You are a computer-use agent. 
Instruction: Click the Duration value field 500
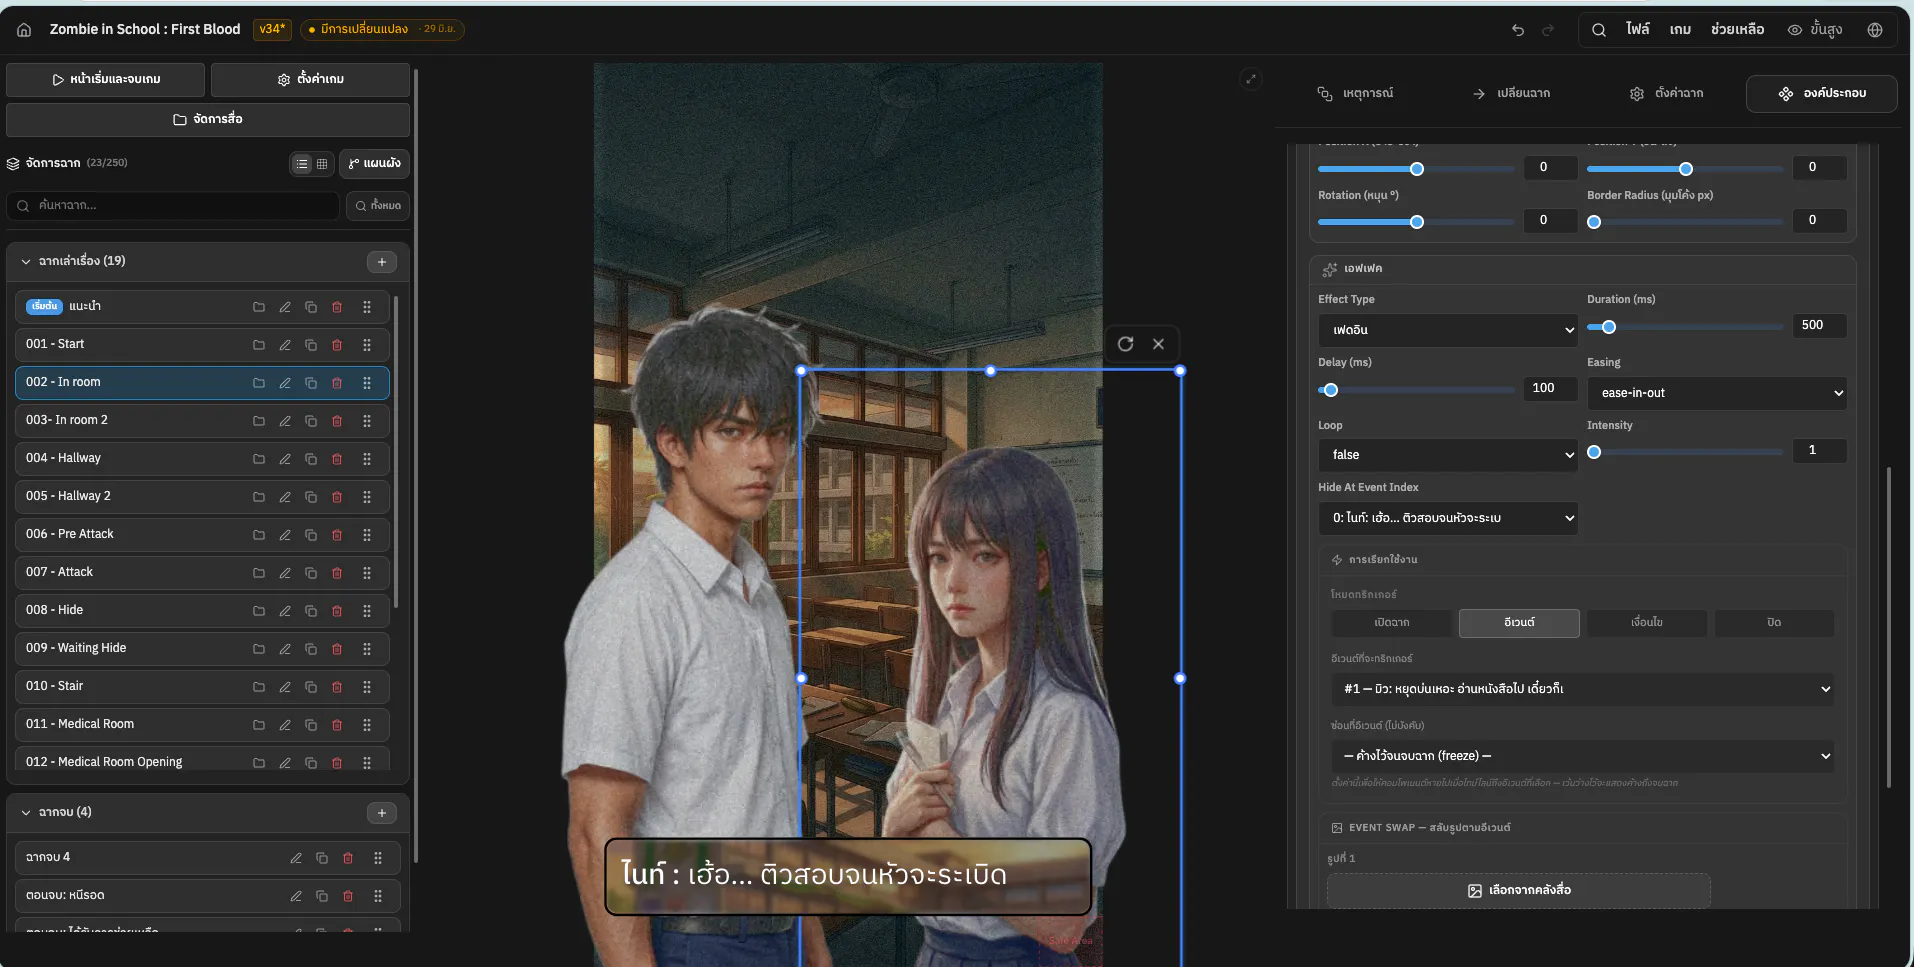coord(1820,326)
